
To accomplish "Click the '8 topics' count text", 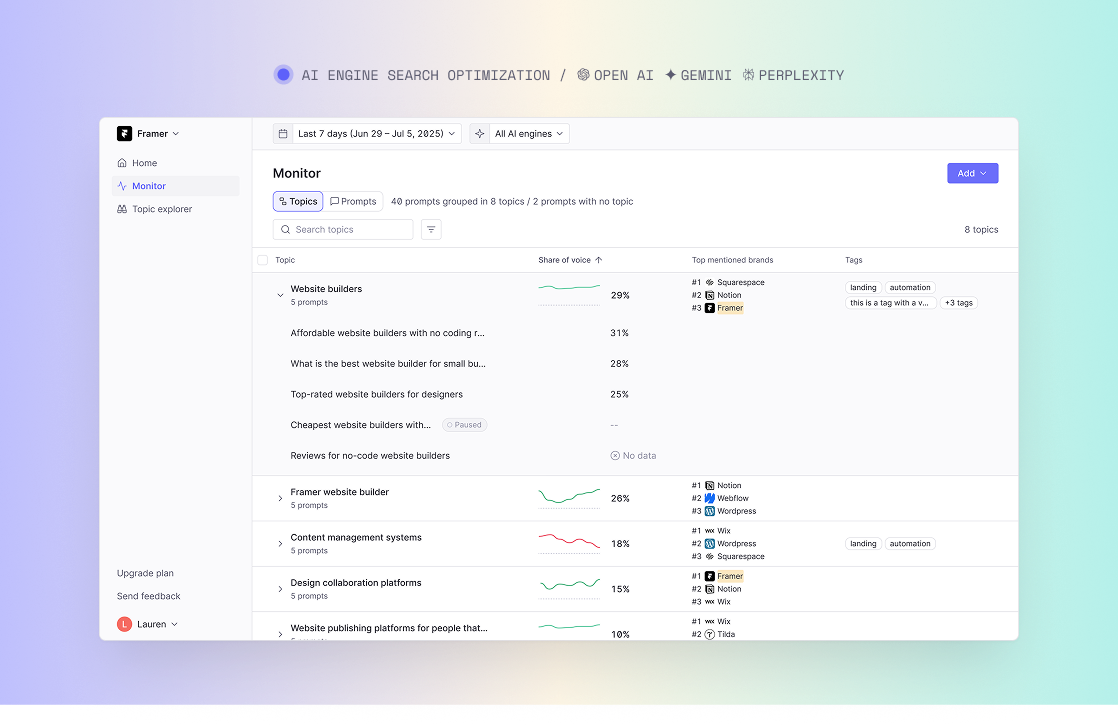I will pyautogui.click(x=981, y=230).
